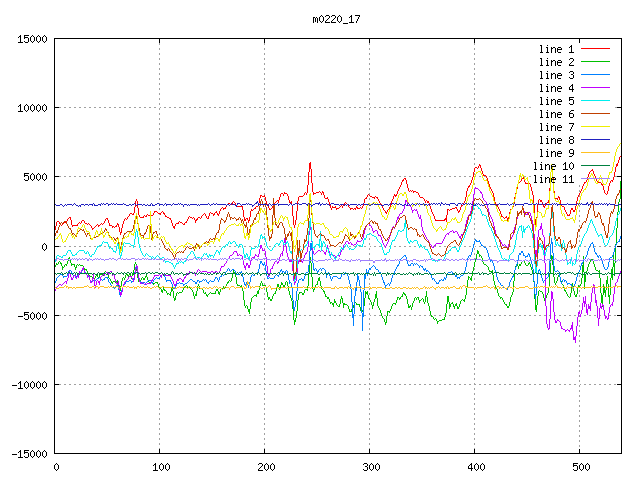Select the 'line 4' legend entry text
This screenshot has width=640, height=480.
coord(556,88)
